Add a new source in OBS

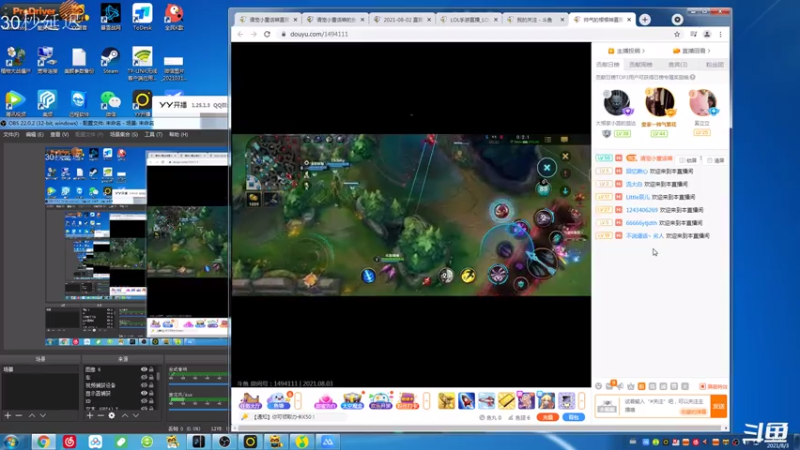click(90, 416)
